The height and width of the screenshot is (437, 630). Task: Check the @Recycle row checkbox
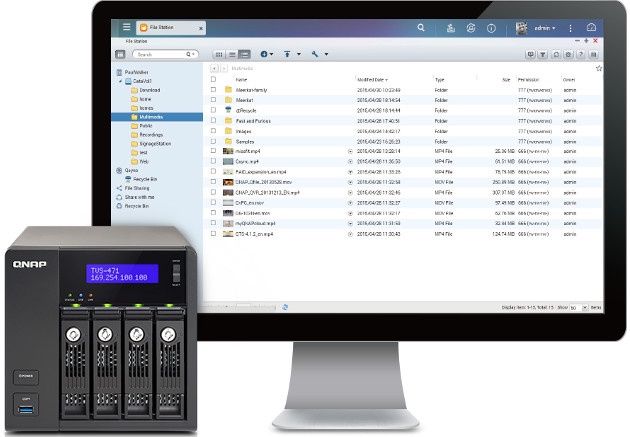tap(213, 110)
